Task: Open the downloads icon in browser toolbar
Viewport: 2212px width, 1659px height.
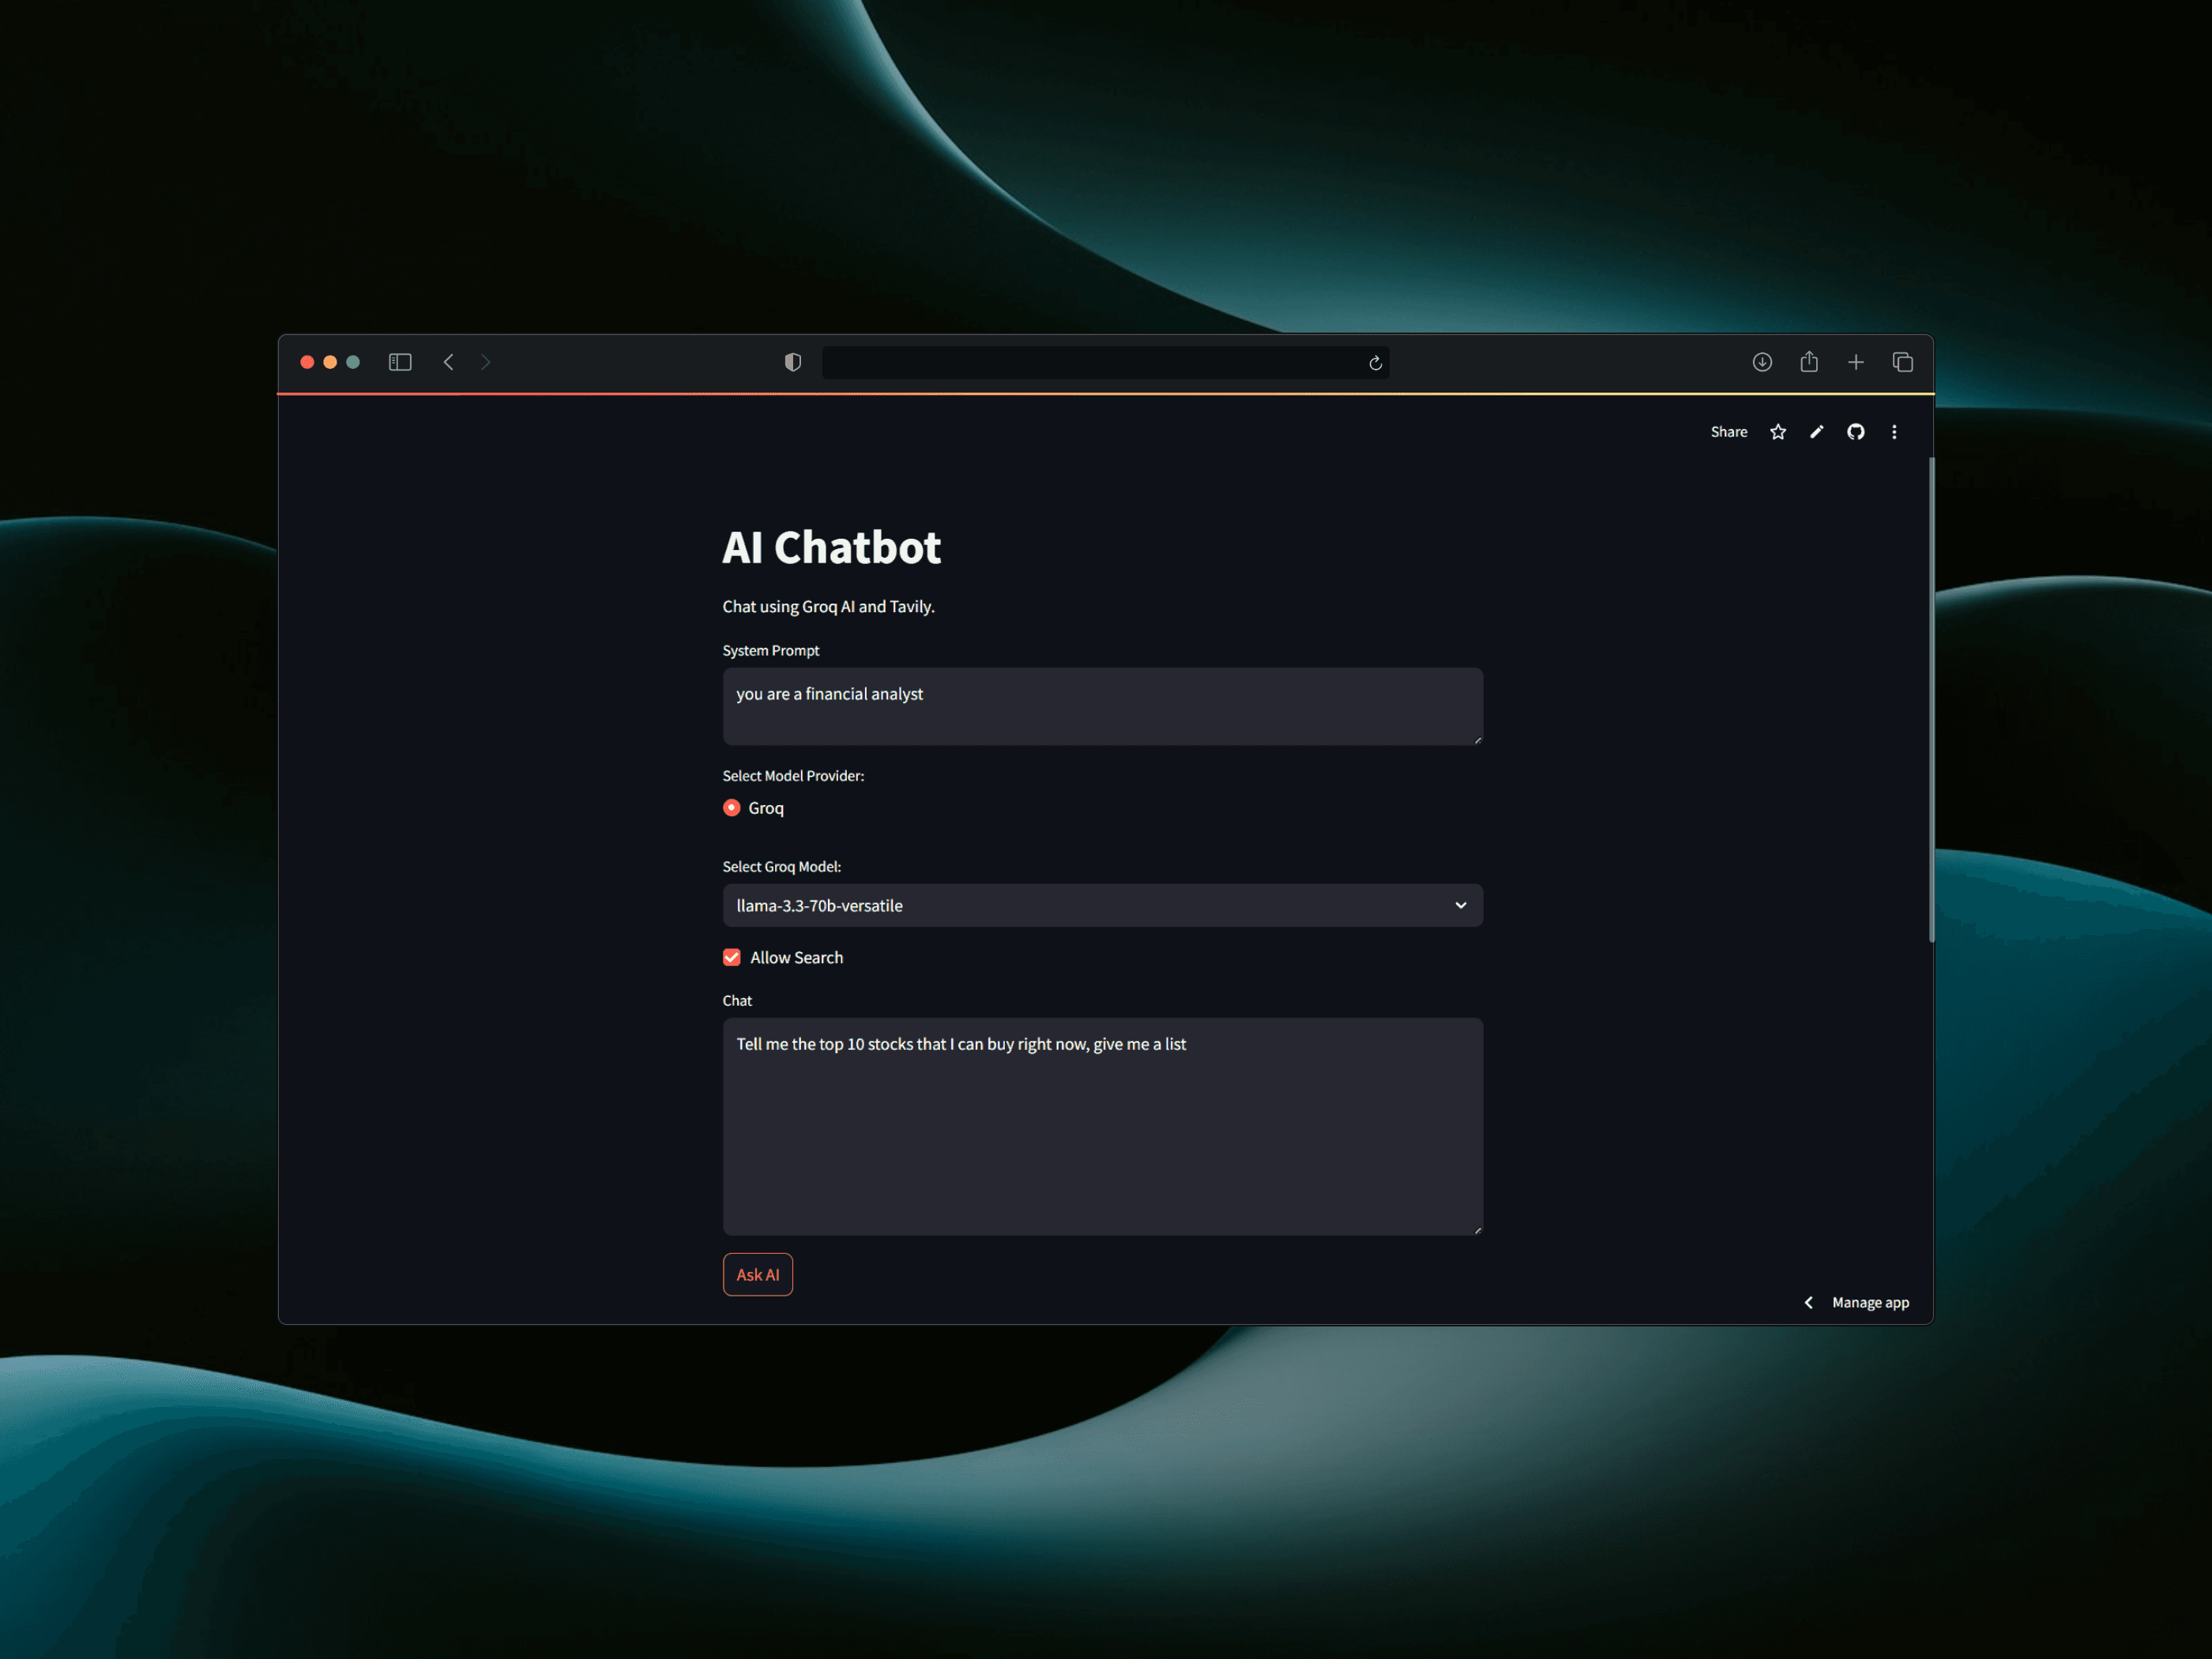Action: [1762, 362]
